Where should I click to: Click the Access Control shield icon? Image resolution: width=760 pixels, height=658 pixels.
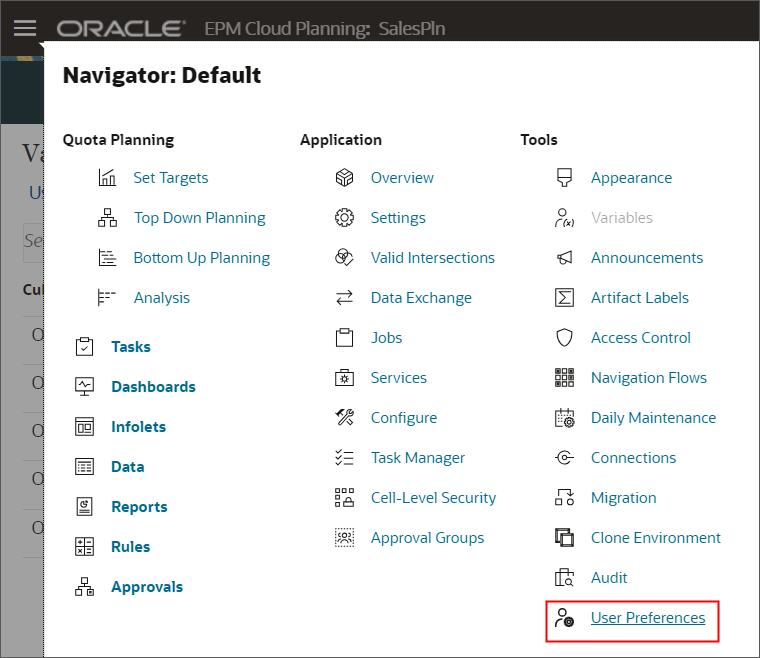(x=565, y=338)
